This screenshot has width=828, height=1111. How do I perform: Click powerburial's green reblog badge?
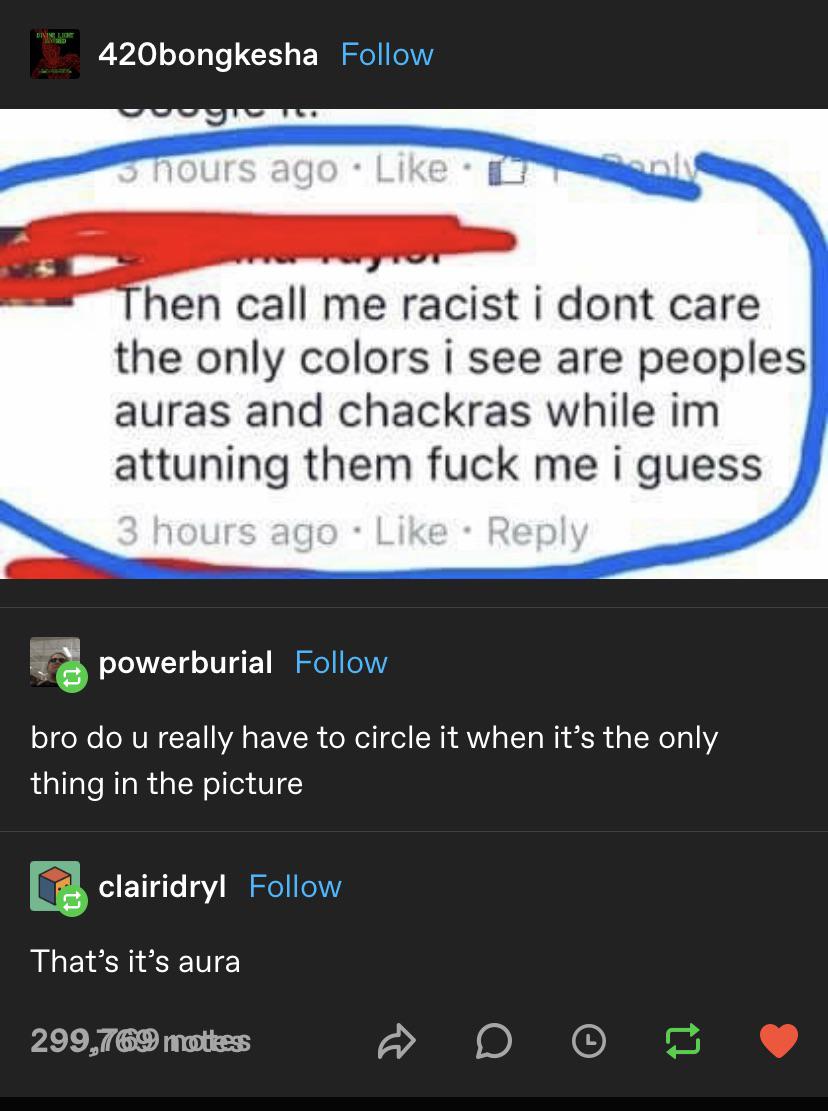point(72,677)
